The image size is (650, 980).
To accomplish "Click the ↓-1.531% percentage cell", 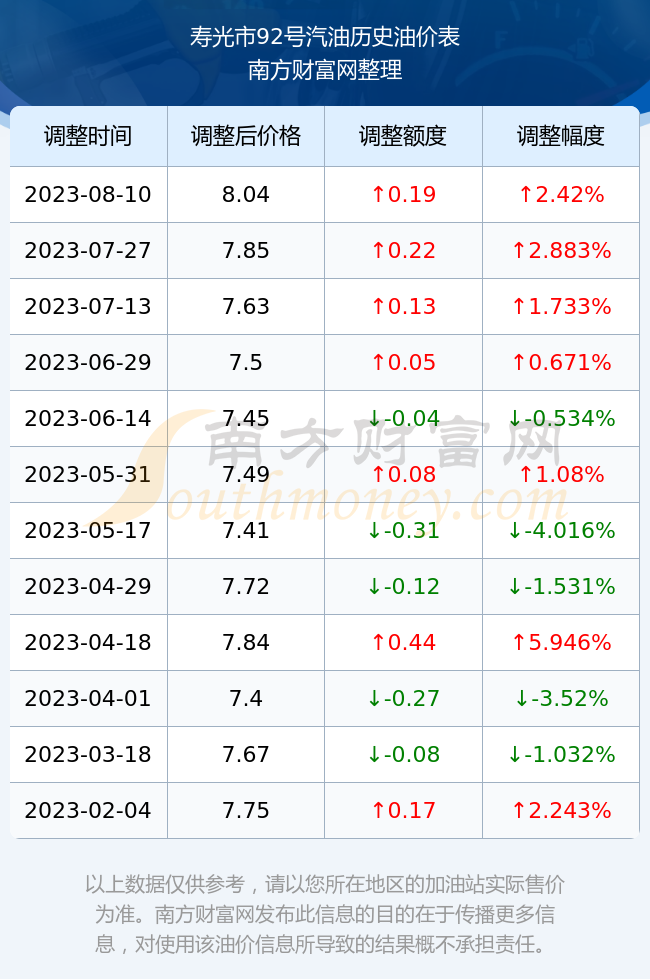I will pyautogui.click(x=561, y=586).
